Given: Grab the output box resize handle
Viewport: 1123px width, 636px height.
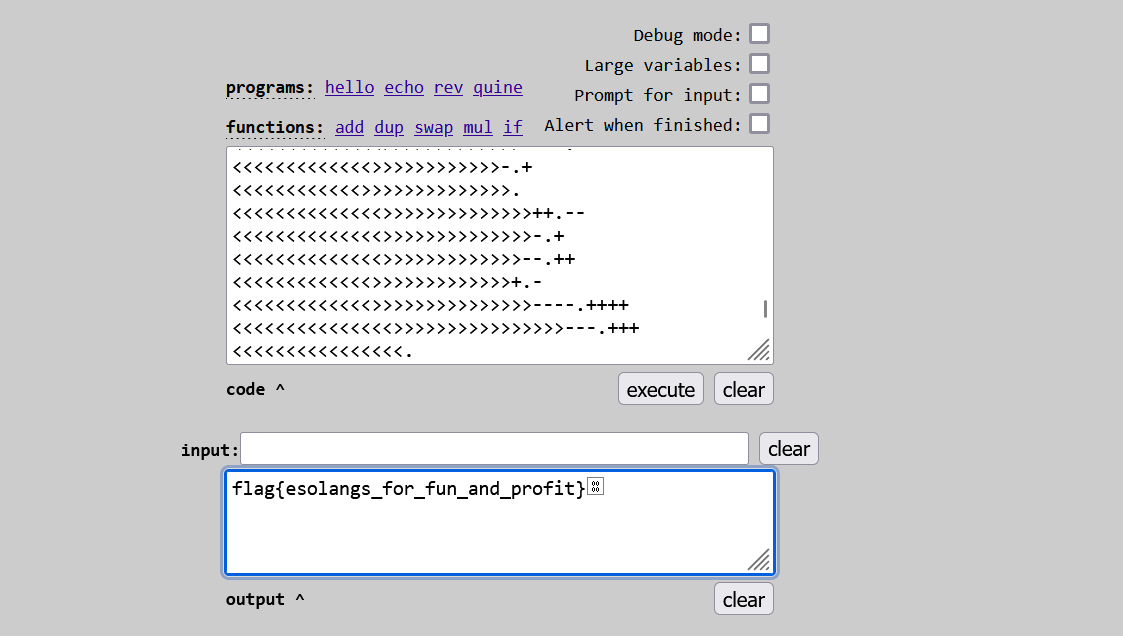Looking at the screenshot, I should click(760, 560).
